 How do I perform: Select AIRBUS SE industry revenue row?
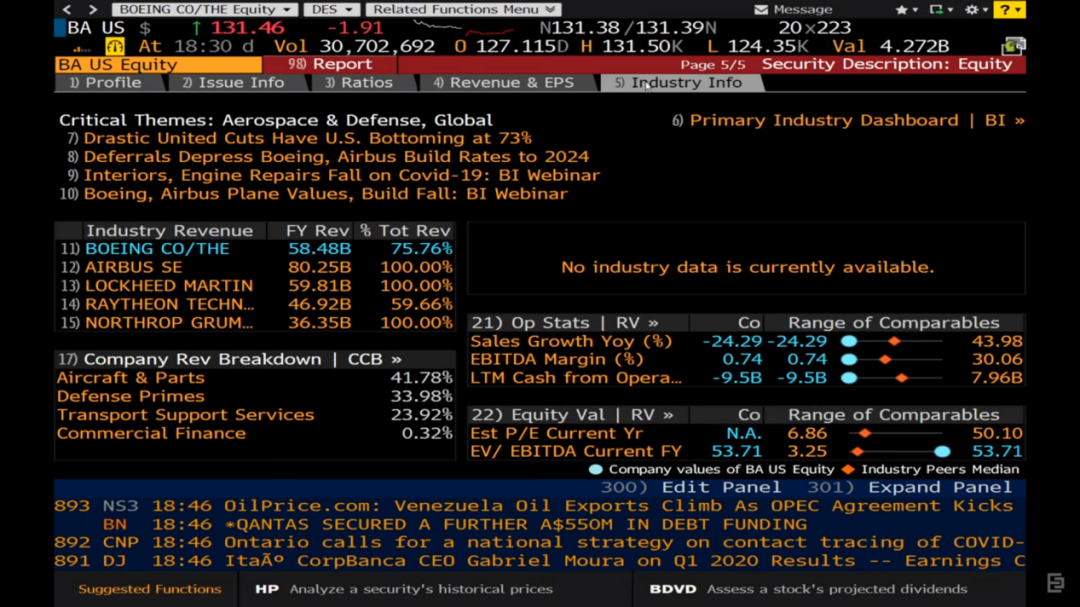point(256,267)
